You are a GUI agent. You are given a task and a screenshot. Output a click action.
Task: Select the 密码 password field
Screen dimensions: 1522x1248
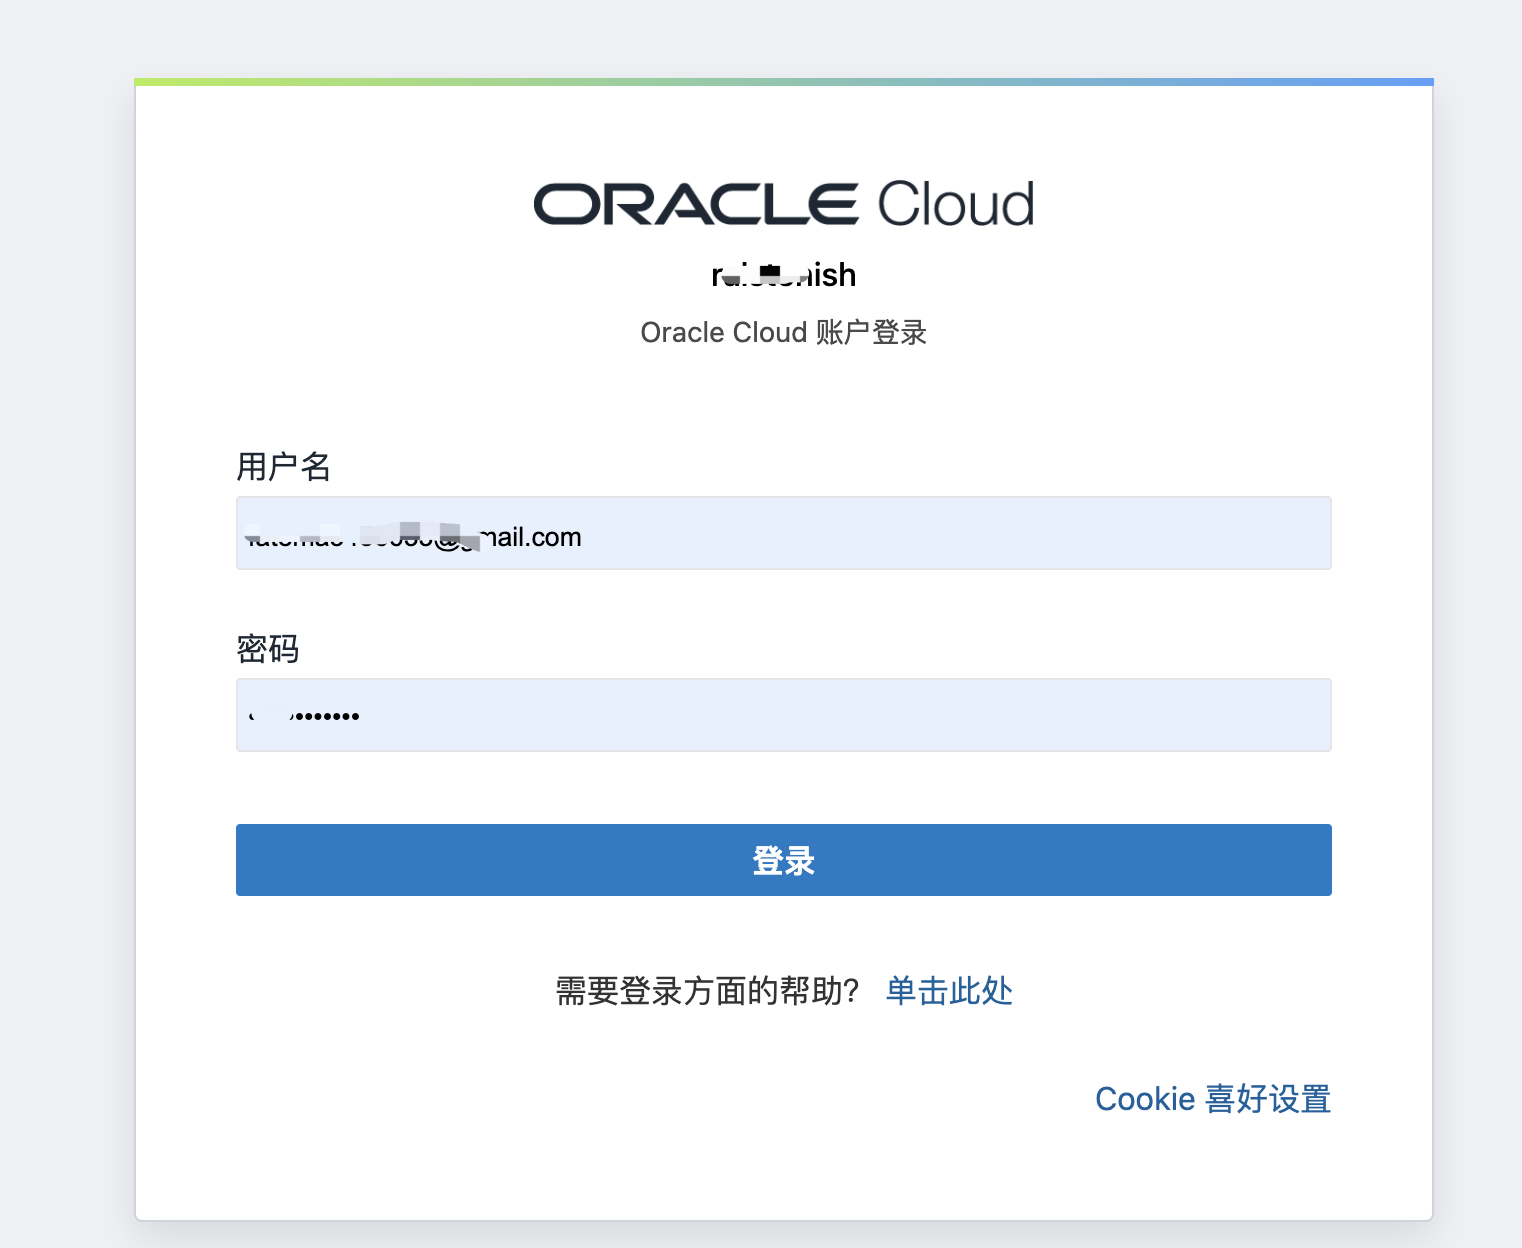click(783, 714)
